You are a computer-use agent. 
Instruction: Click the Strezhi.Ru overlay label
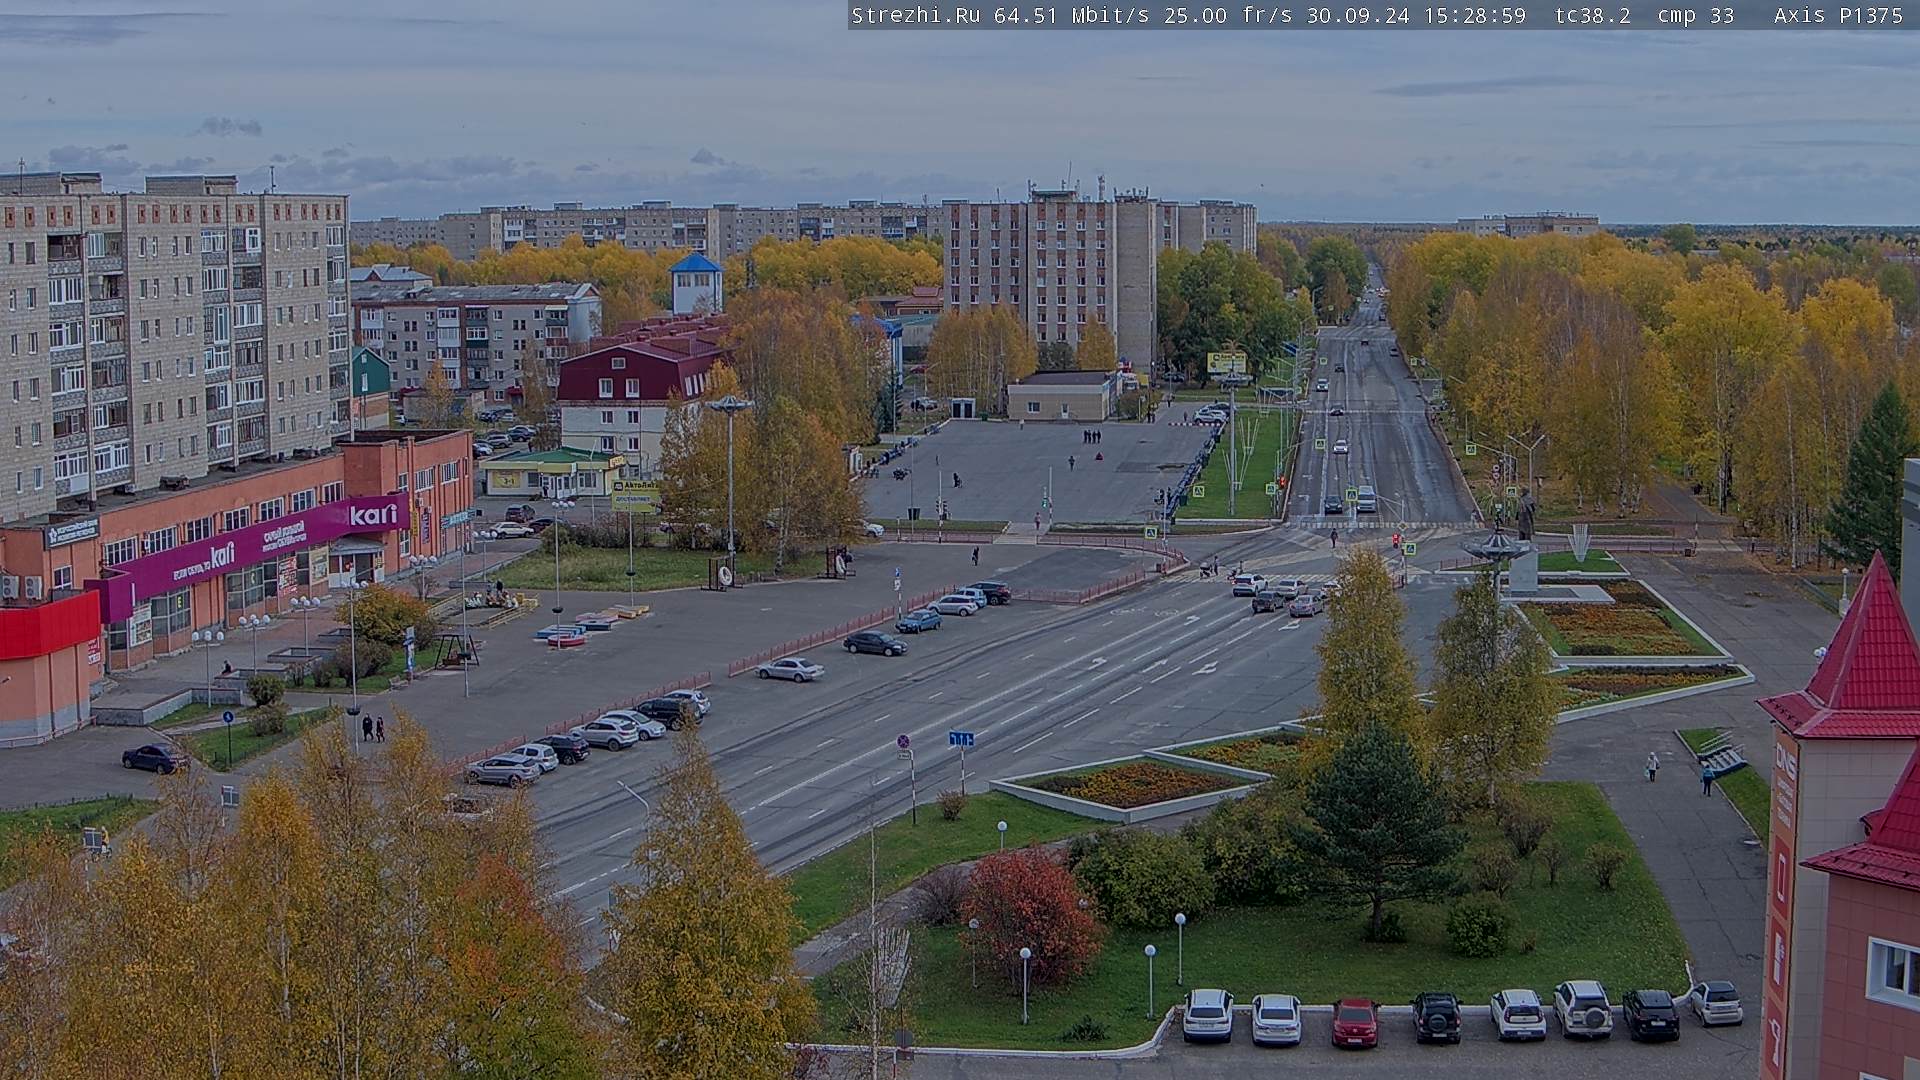[x=916, y=15]
